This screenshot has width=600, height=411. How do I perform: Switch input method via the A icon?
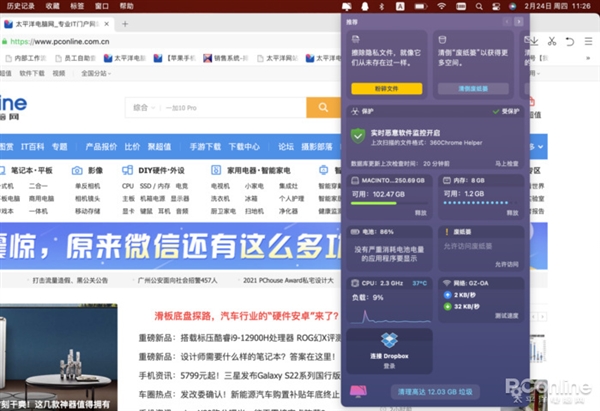click(x=400, y=6)
